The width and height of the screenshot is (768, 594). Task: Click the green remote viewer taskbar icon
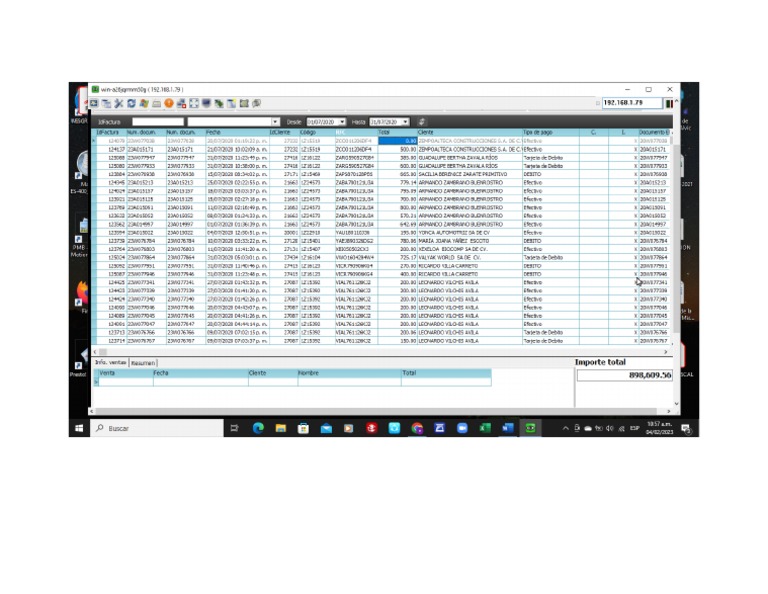point(530,428)
